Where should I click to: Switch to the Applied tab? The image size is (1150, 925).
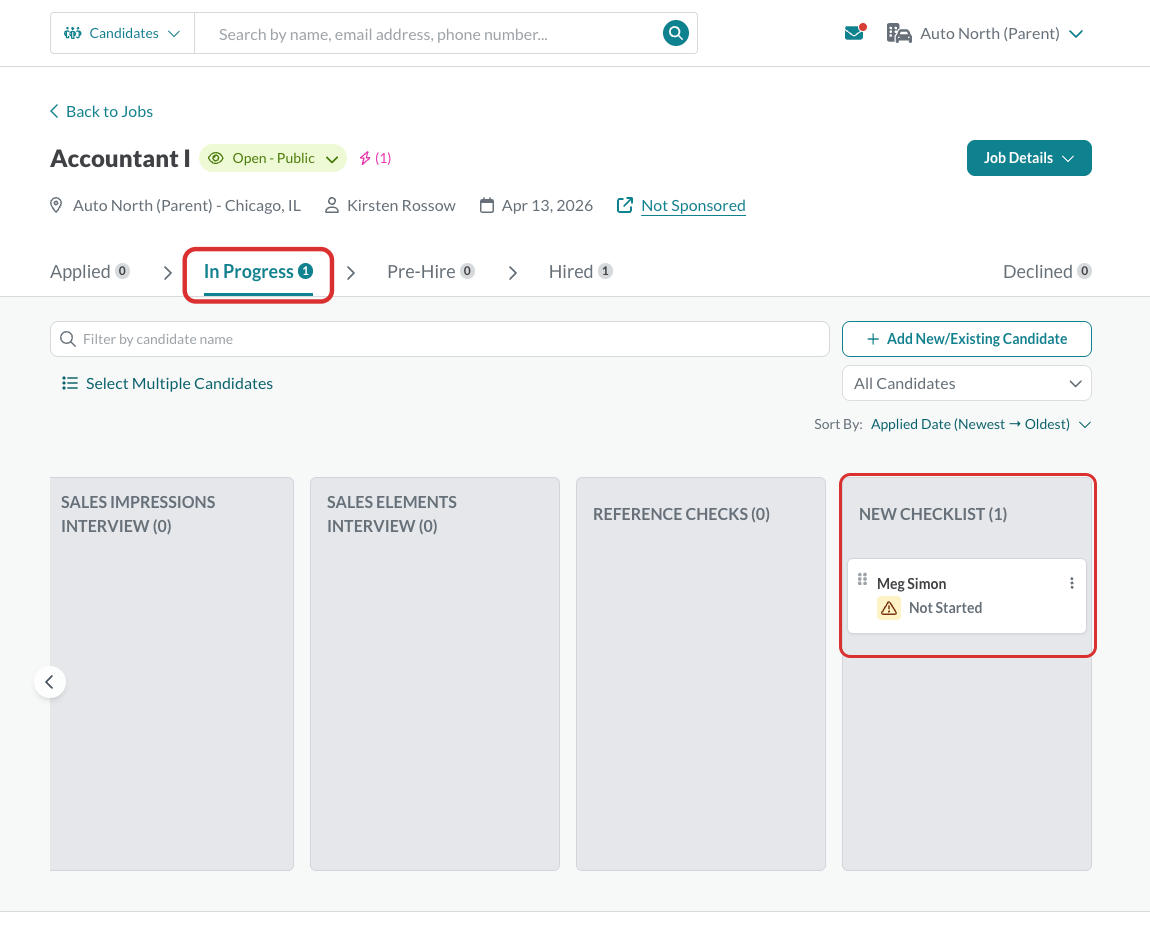89,271
